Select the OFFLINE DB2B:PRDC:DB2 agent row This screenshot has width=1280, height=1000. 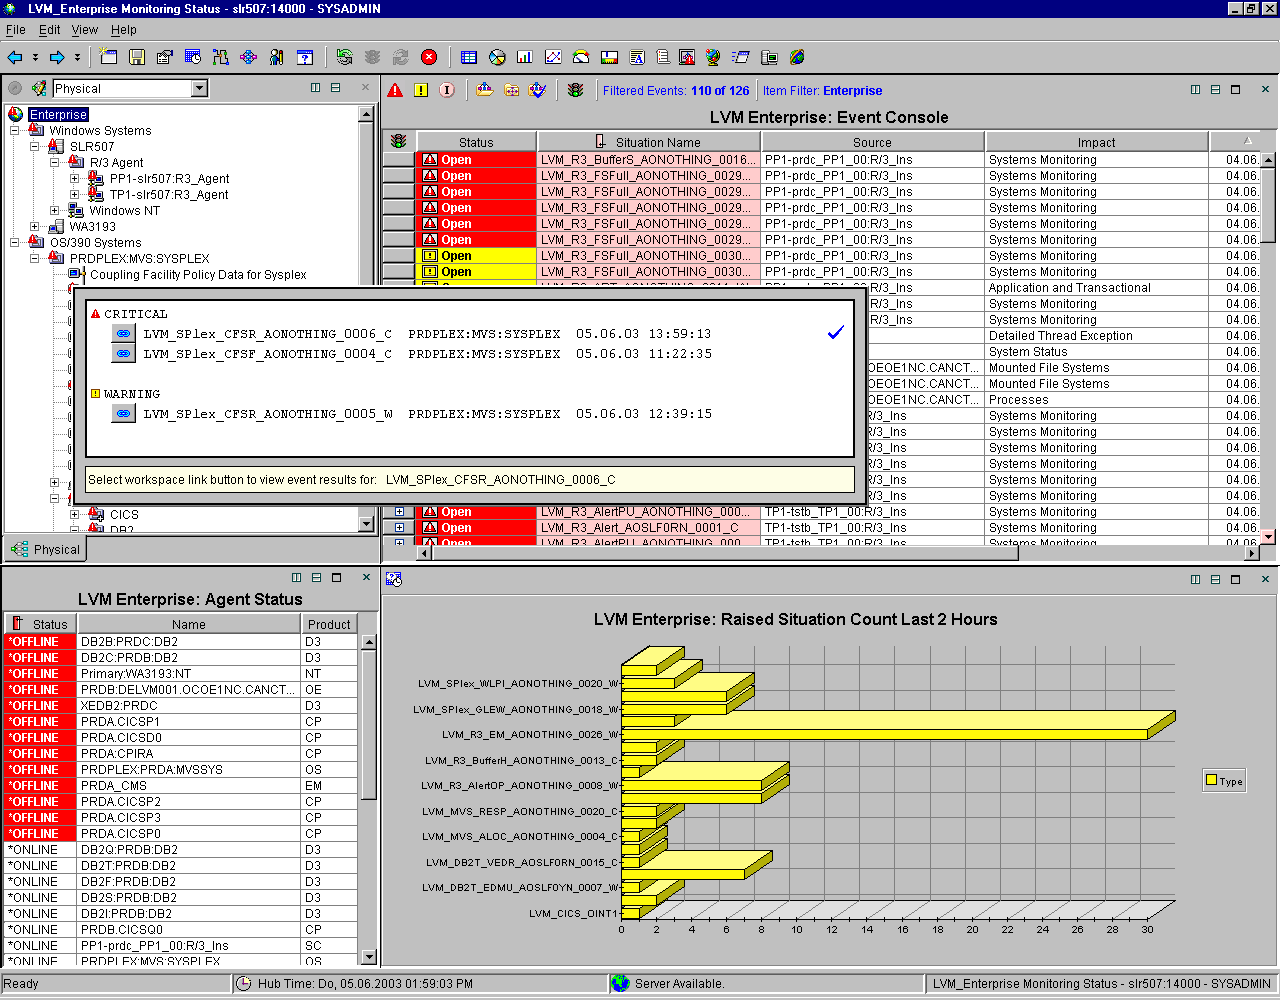coord(180,642)
